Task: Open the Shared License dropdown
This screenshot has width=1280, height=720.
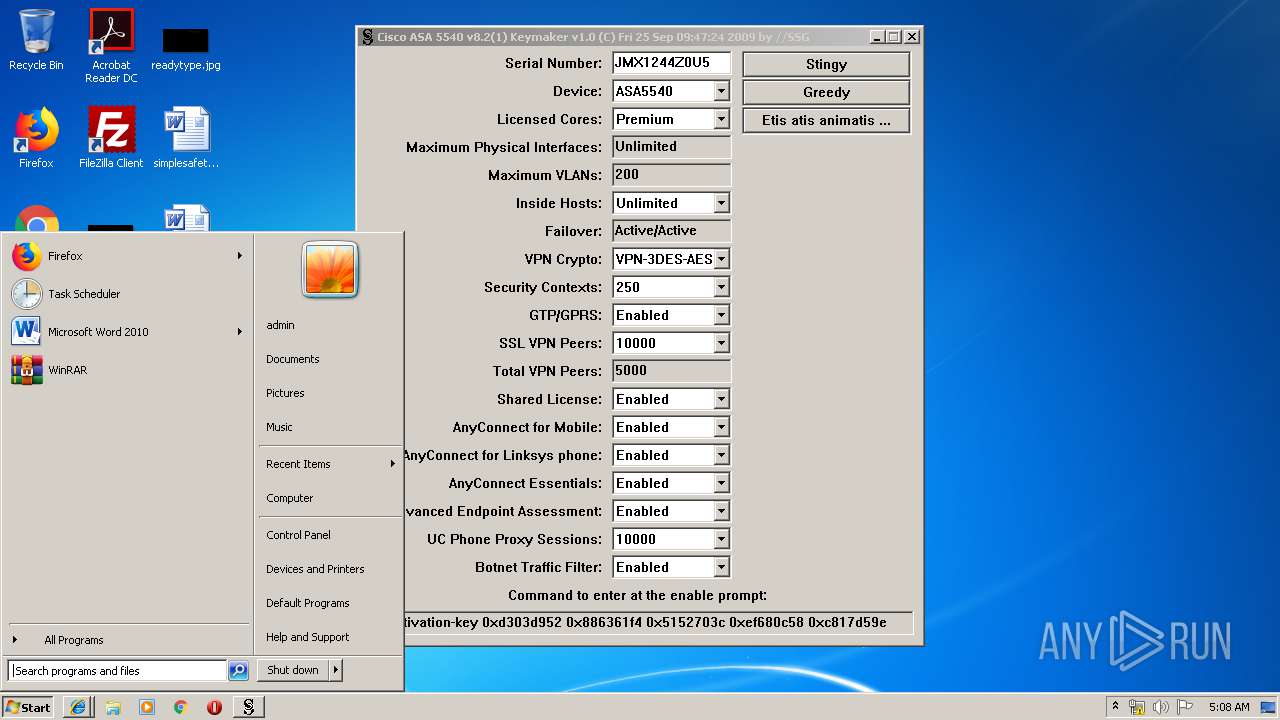Action: (x=721, y=399)
